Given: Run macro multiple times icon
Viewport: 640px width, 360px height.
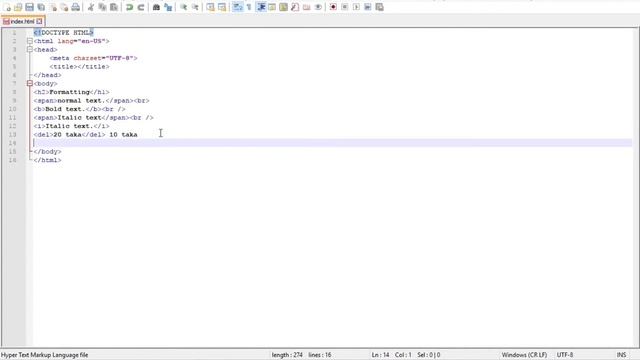Looking at the screenshot, I should click(x=367, y=7).
